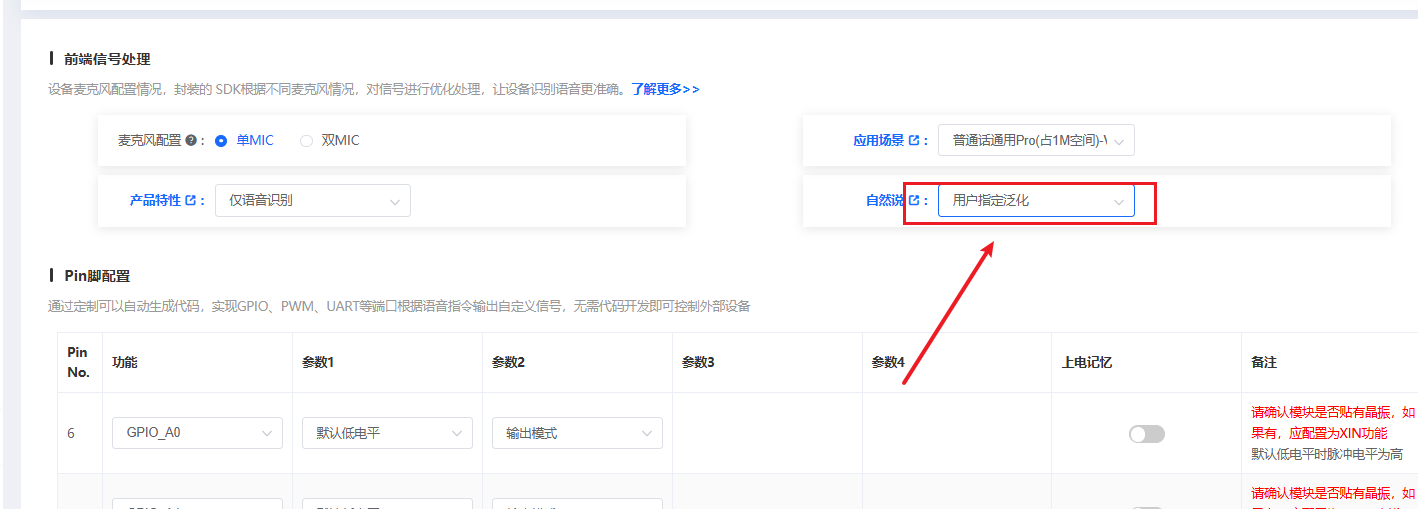Open the external link icon next to 产品特性

pyautogui.click(x=191, y=200)
